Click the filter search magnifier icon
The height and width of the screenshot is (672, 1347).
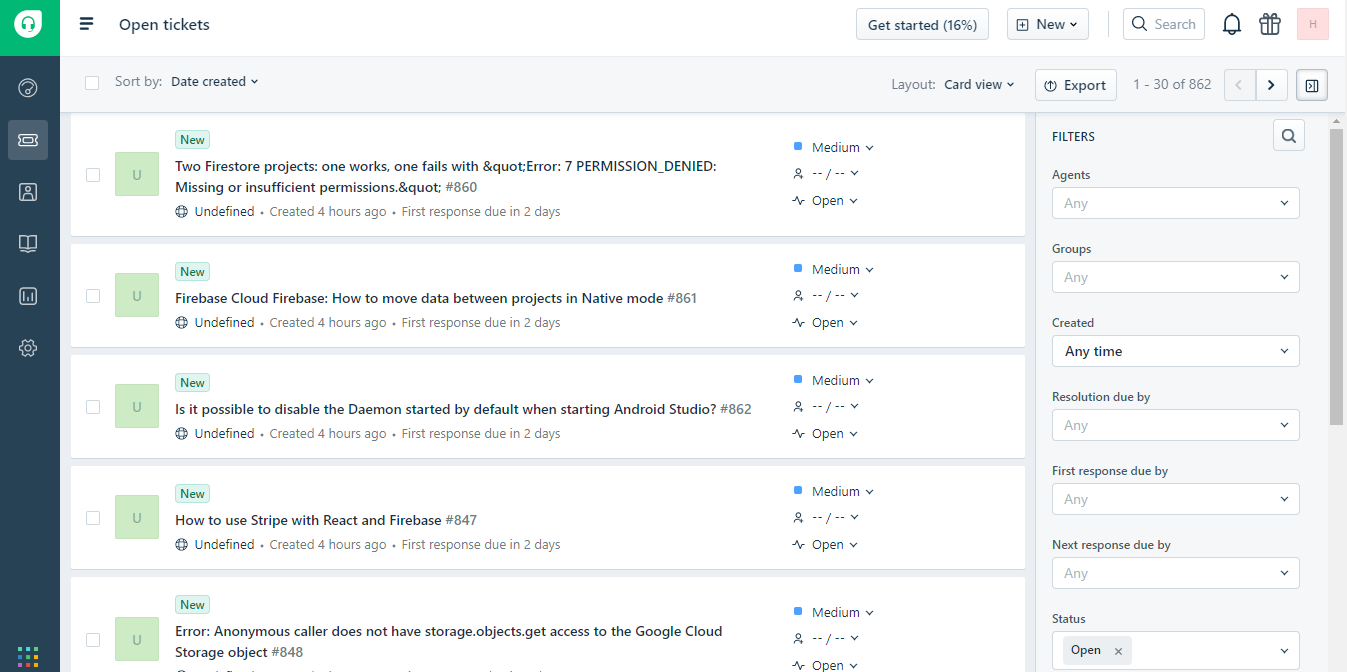coord(1289,135)
